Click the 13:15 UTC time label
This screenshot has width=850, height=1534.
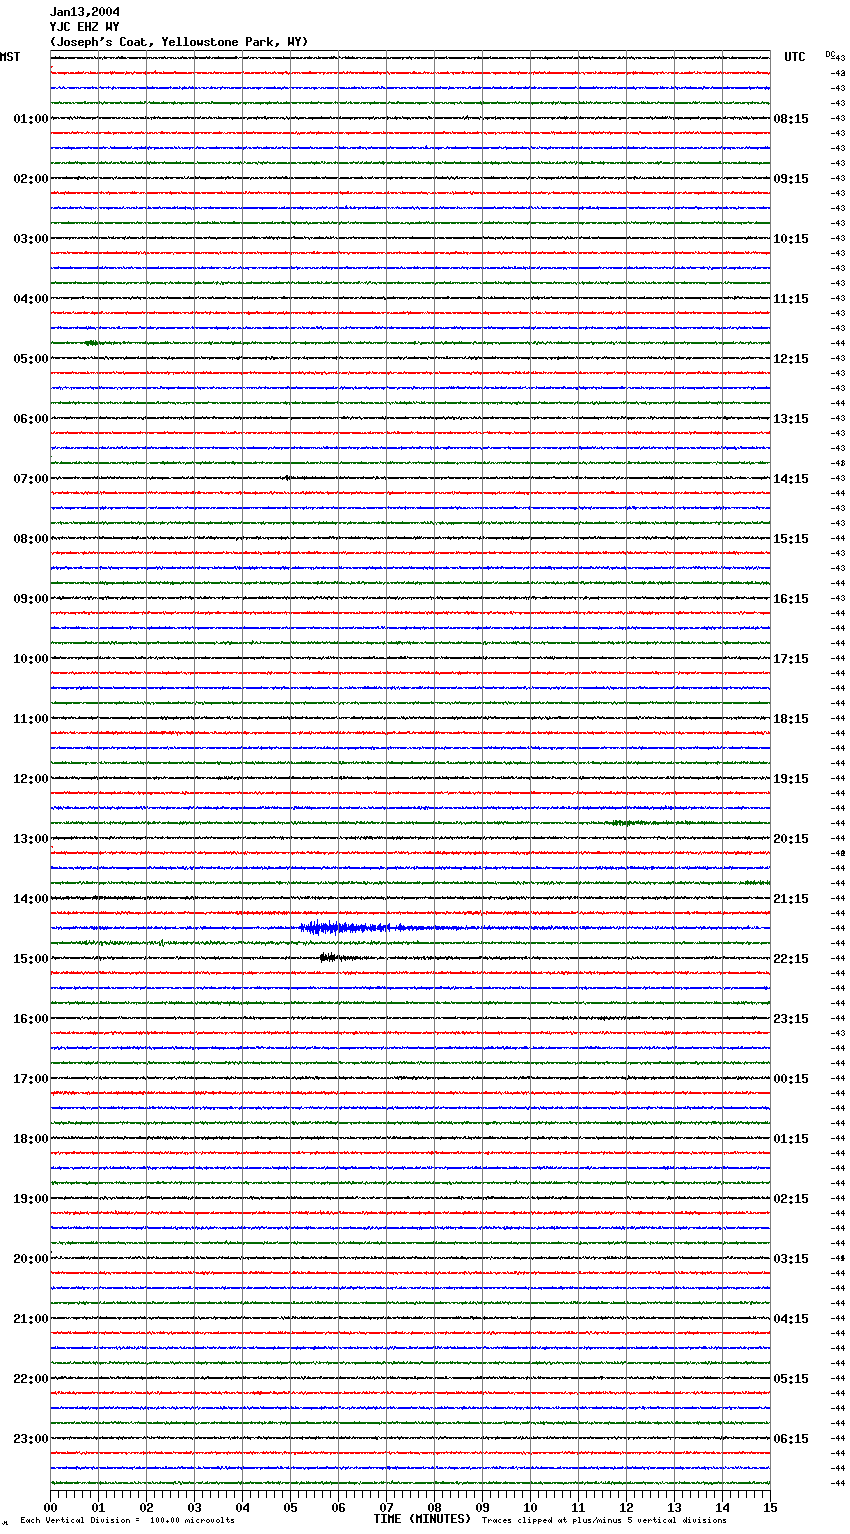coord(791,419)
